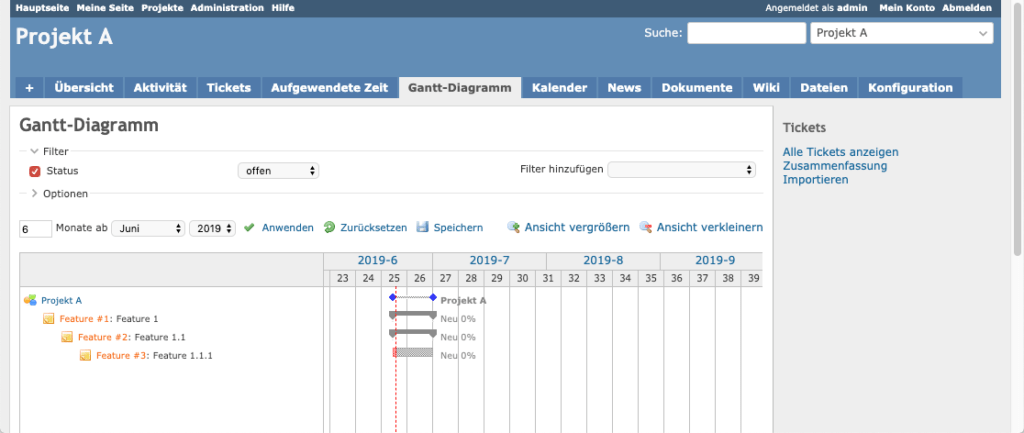This screenshot has width=1024, height=433.
Task: Click the ticket icon beside Feature #1
Action: 48,319
